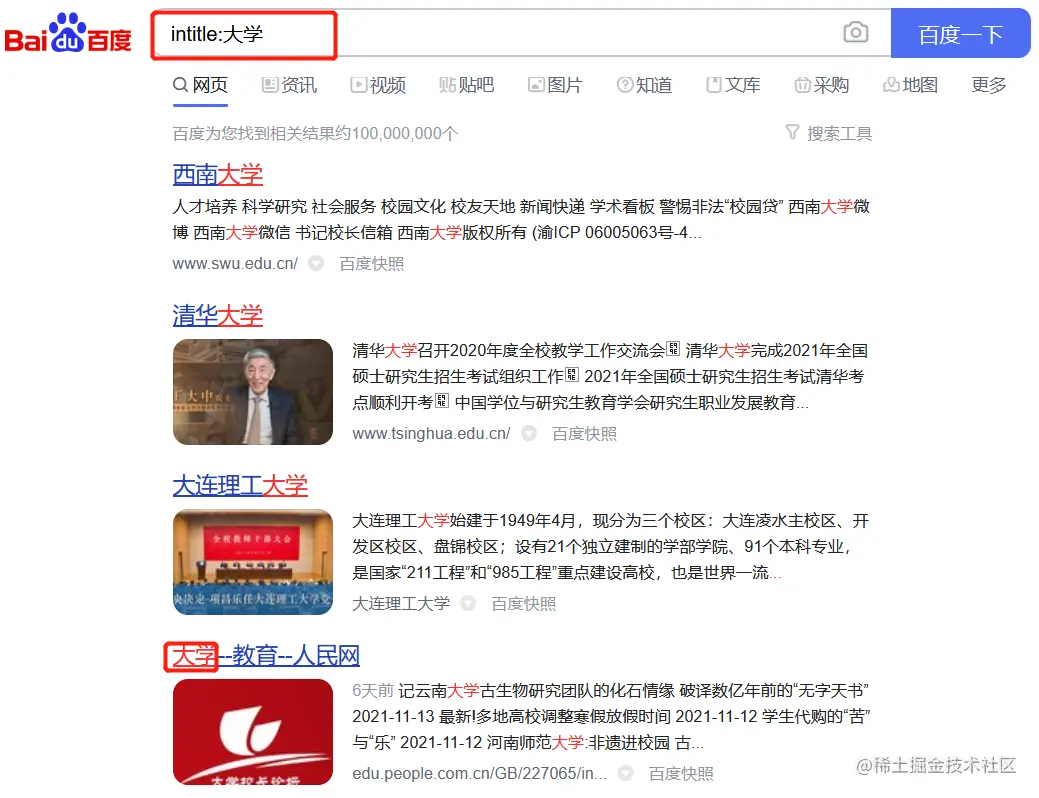Image resolution: width=1039 pixels, height=798 pixels.
Task: Click 大连理工大学 source label under snippet
Action: click(x=401, y=604)
